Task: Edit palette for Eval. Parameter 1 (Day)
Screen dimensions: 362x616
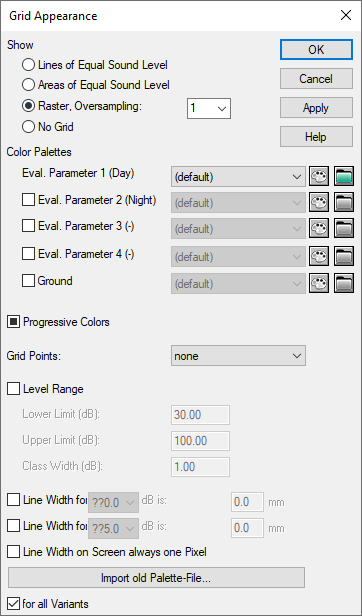Action: pos(319,176)
